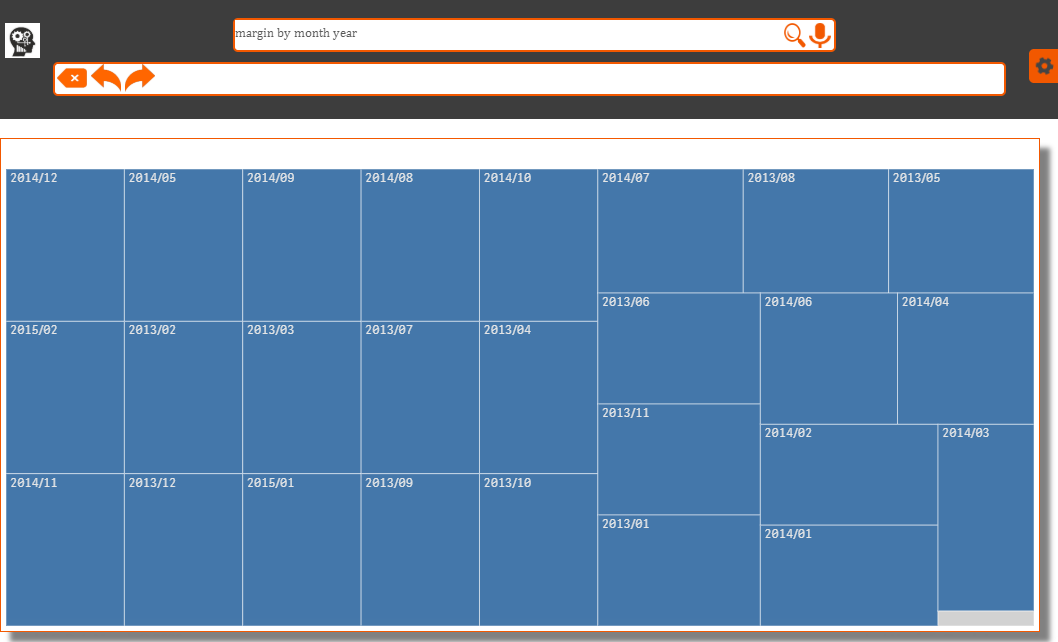This screenshot has height=642, width=1058.
Task: Click the small gray unlabeled treemap tile
Action: tap(986, 618)
